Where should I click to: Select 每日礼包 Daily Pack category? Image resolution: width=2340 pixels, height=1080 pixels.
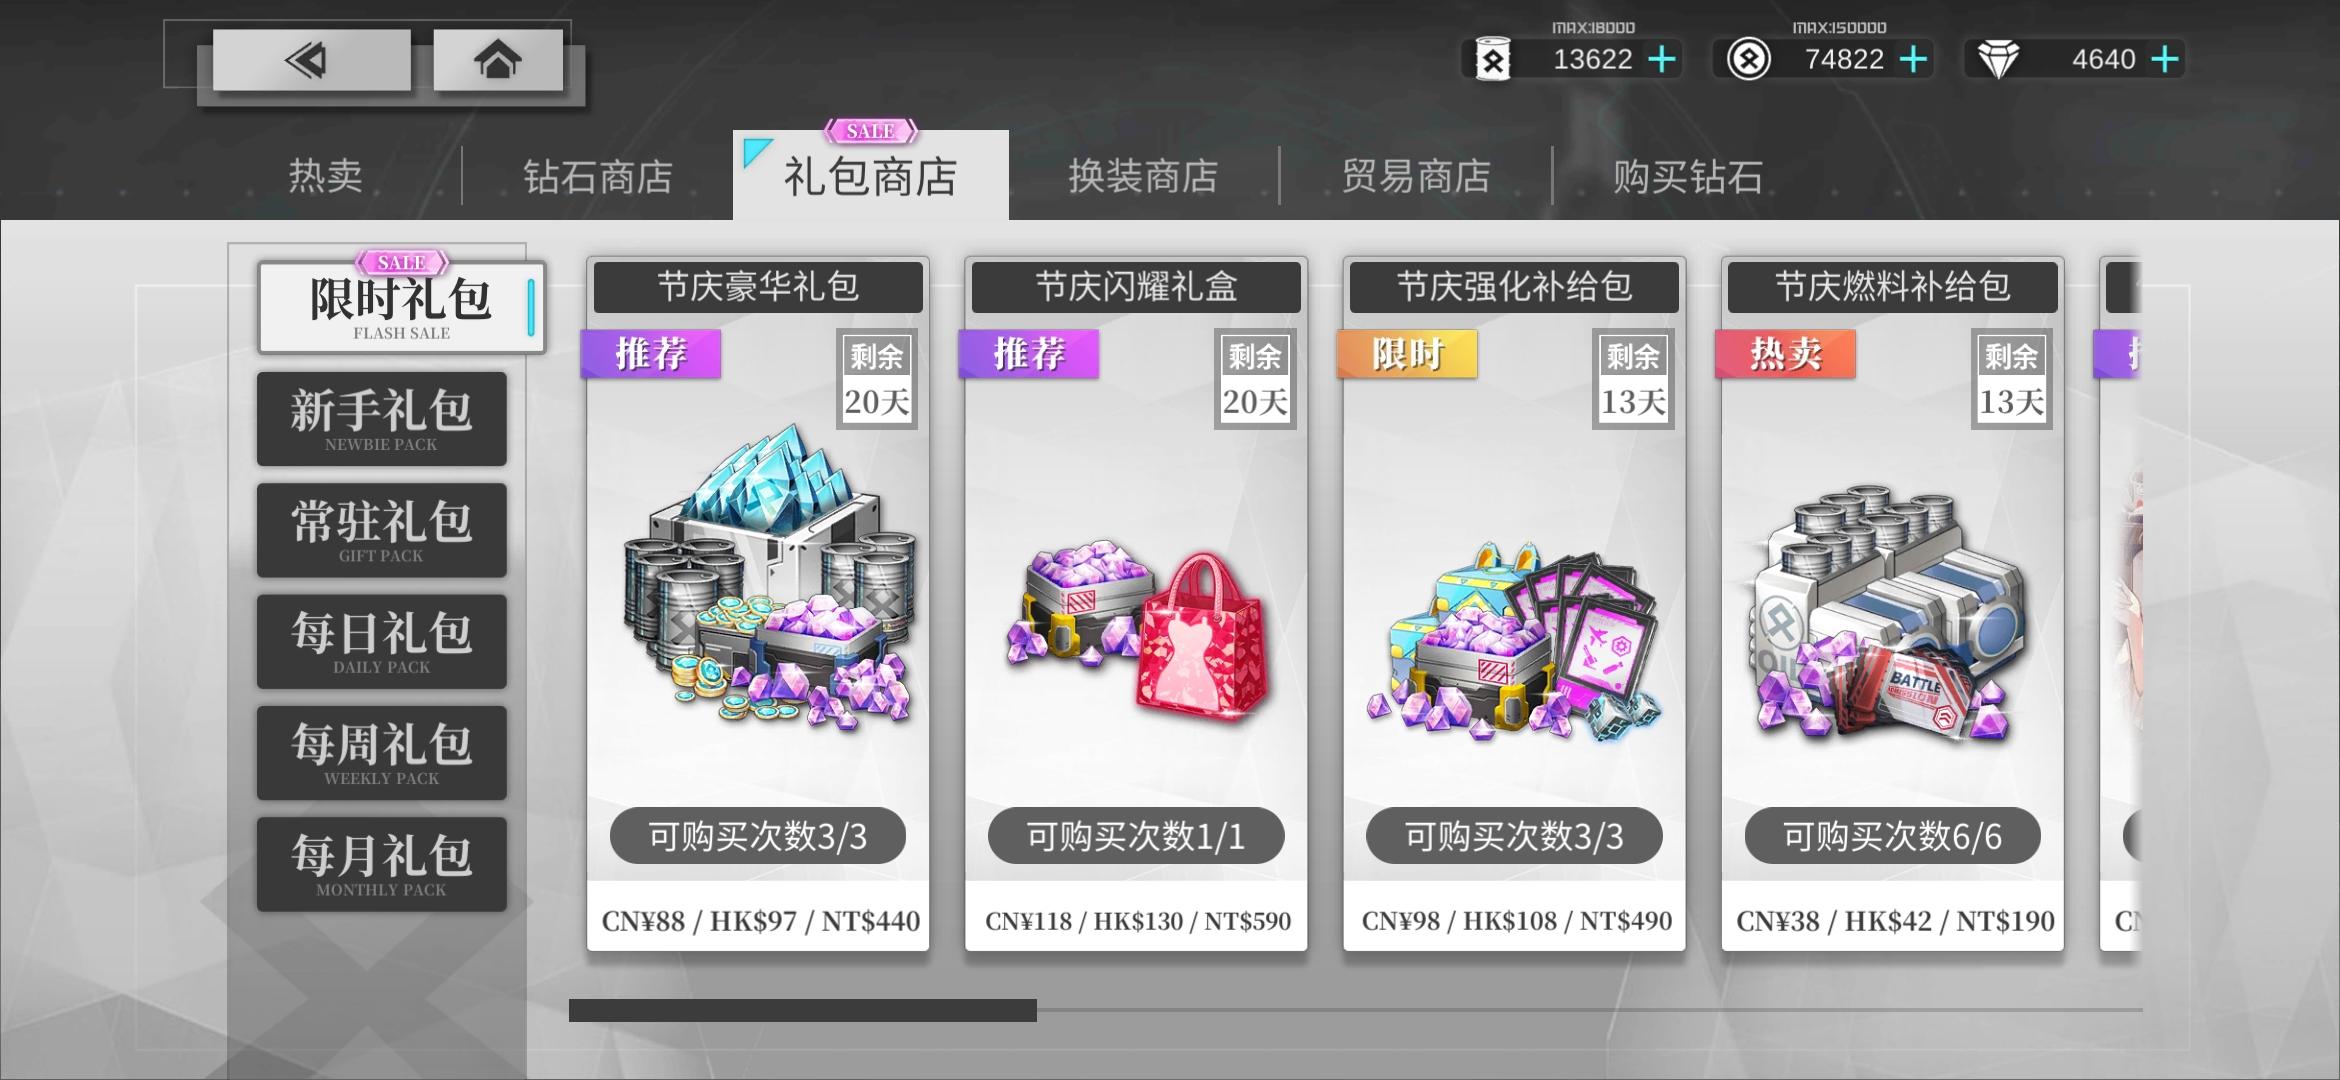coord(381,641)
